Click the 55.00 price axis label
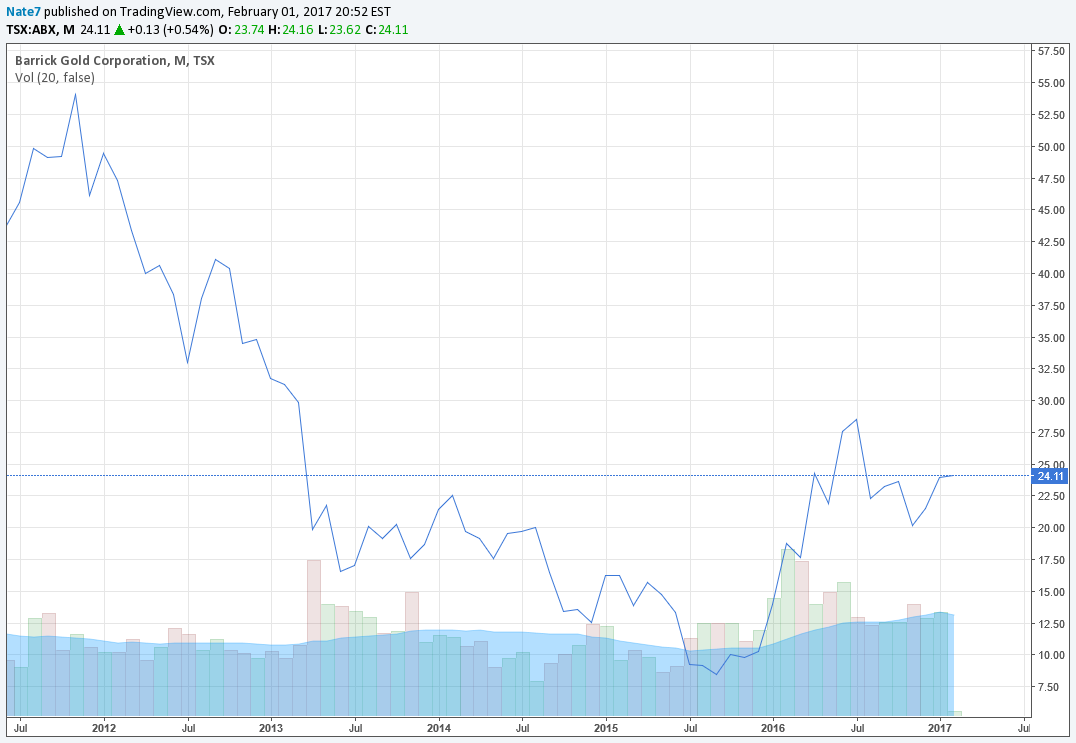 [x=1051, y=83]
